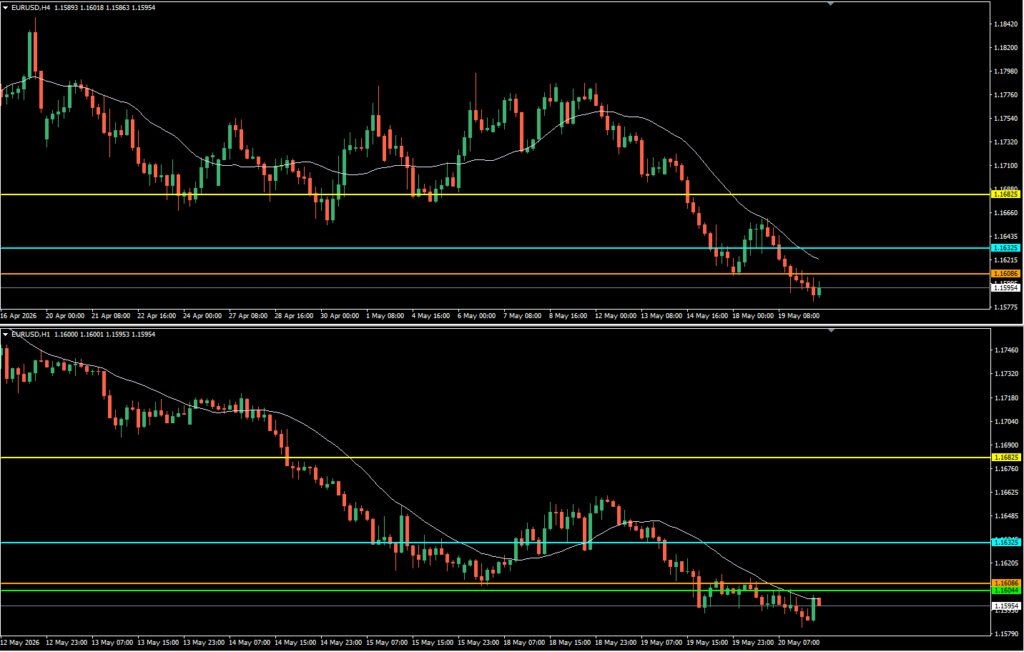Click 1.17540 on the H4 price scale
This screenshot has width=1024, height=652.
[x=1007, y=118]
